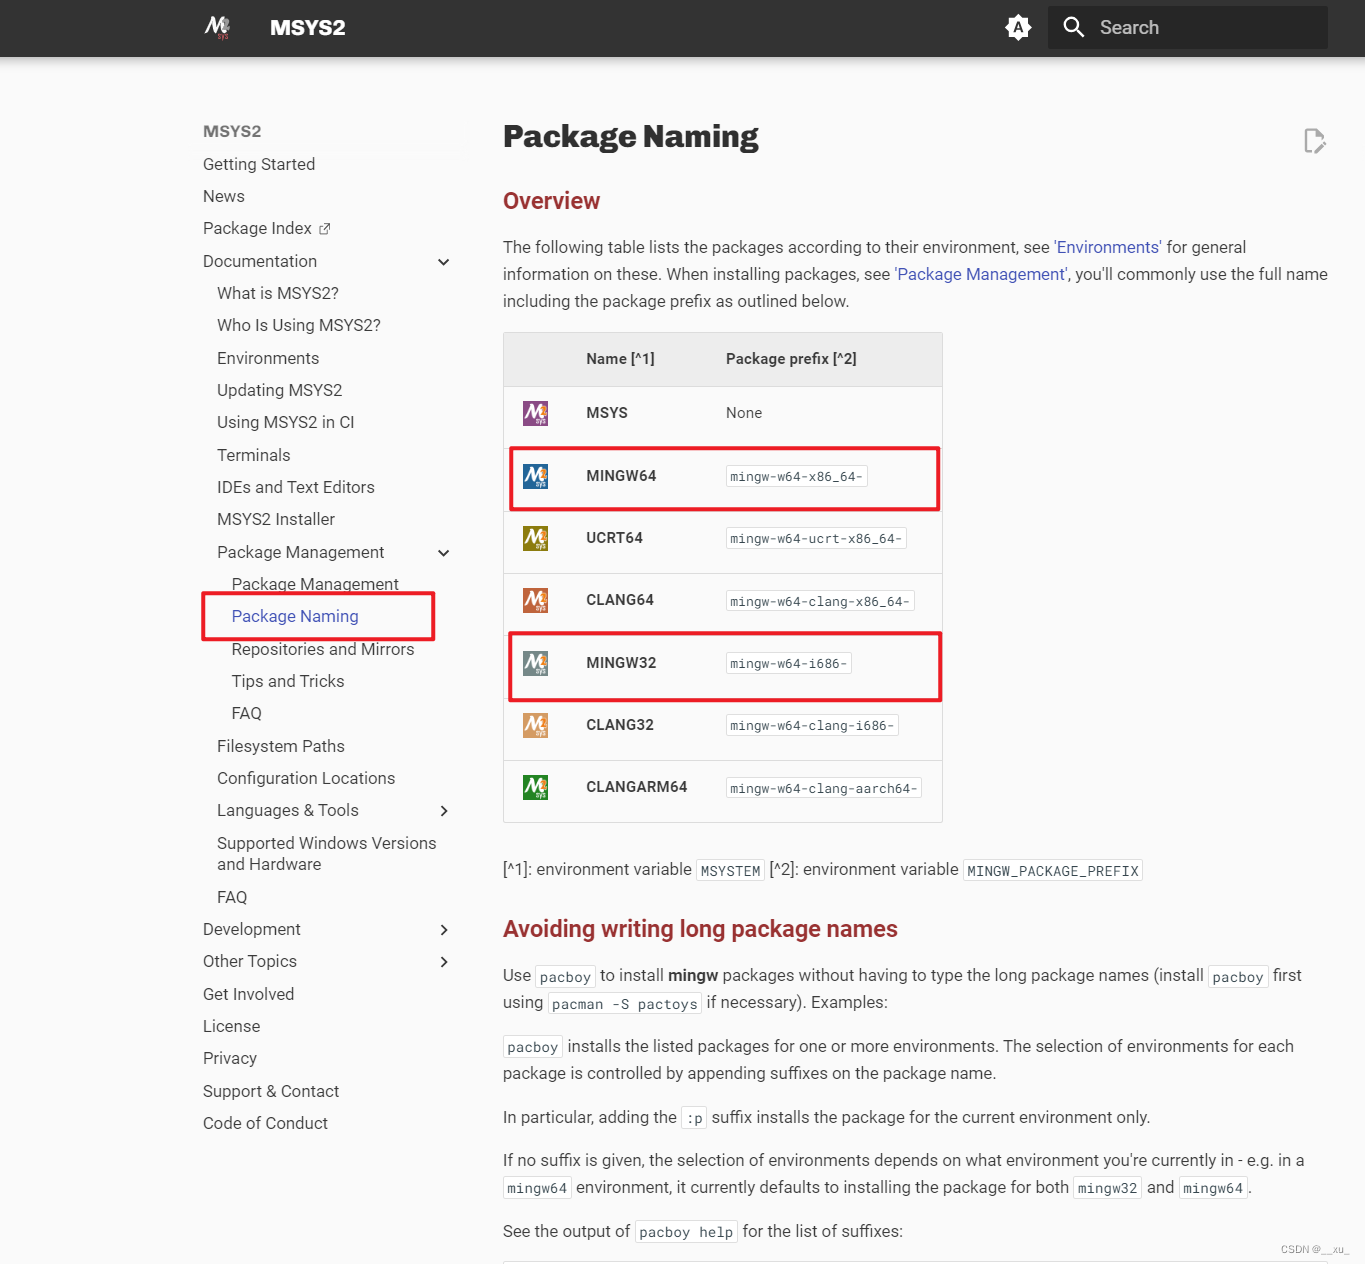Viewport: 1365px width, 1264px height.
Task: Open Configuration Locations page
Action: tap(306, 778)
